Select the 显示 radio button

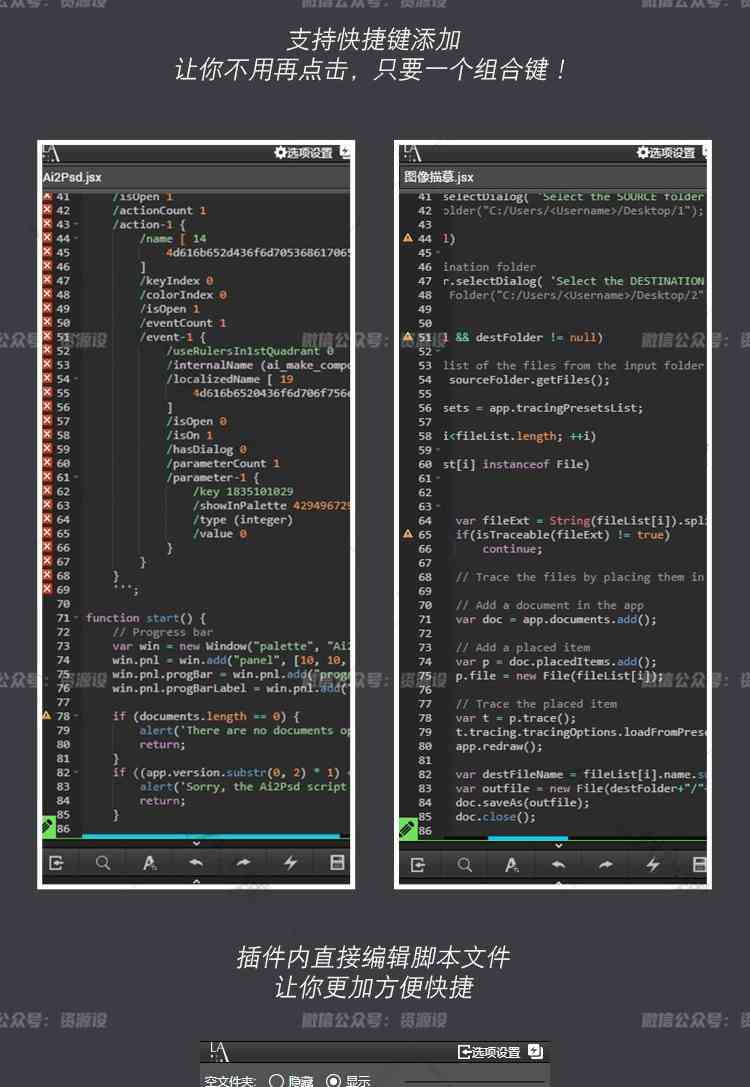[x=333, y=1081]
